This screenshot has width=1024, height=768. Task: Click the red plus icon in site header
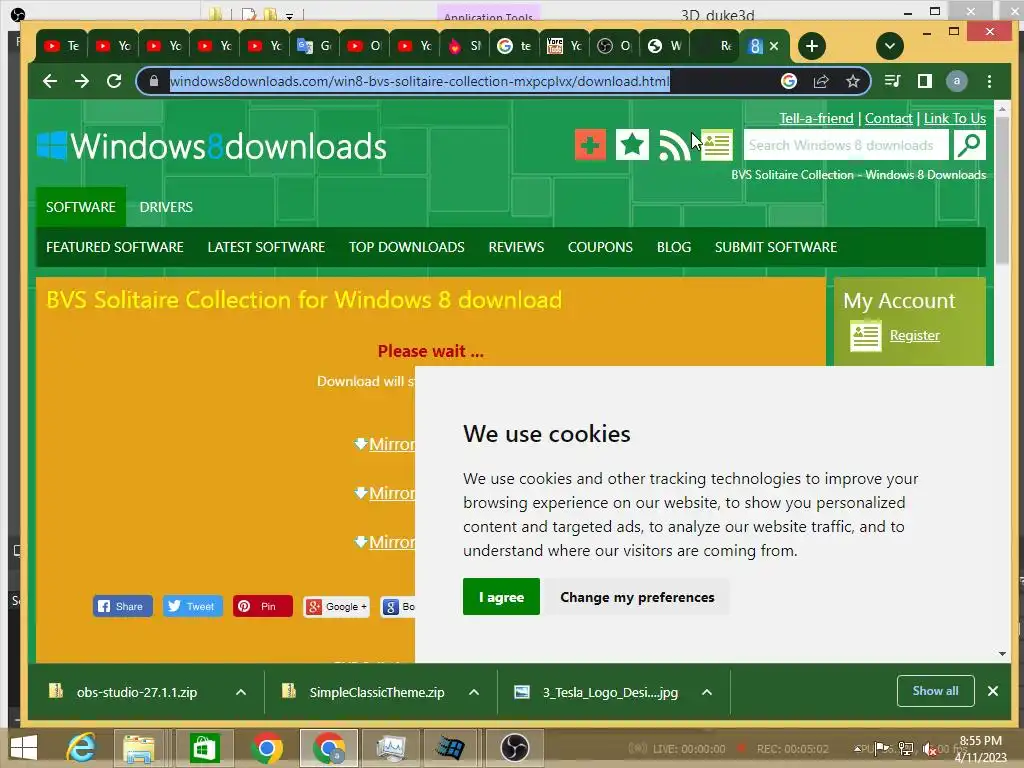(590, 145)
